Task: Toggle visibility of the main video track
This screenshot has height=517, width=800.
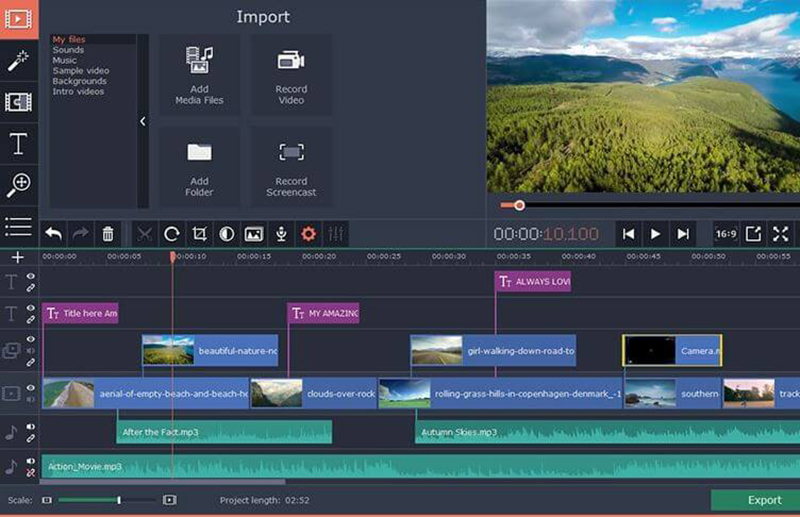Action: (31, 387)
